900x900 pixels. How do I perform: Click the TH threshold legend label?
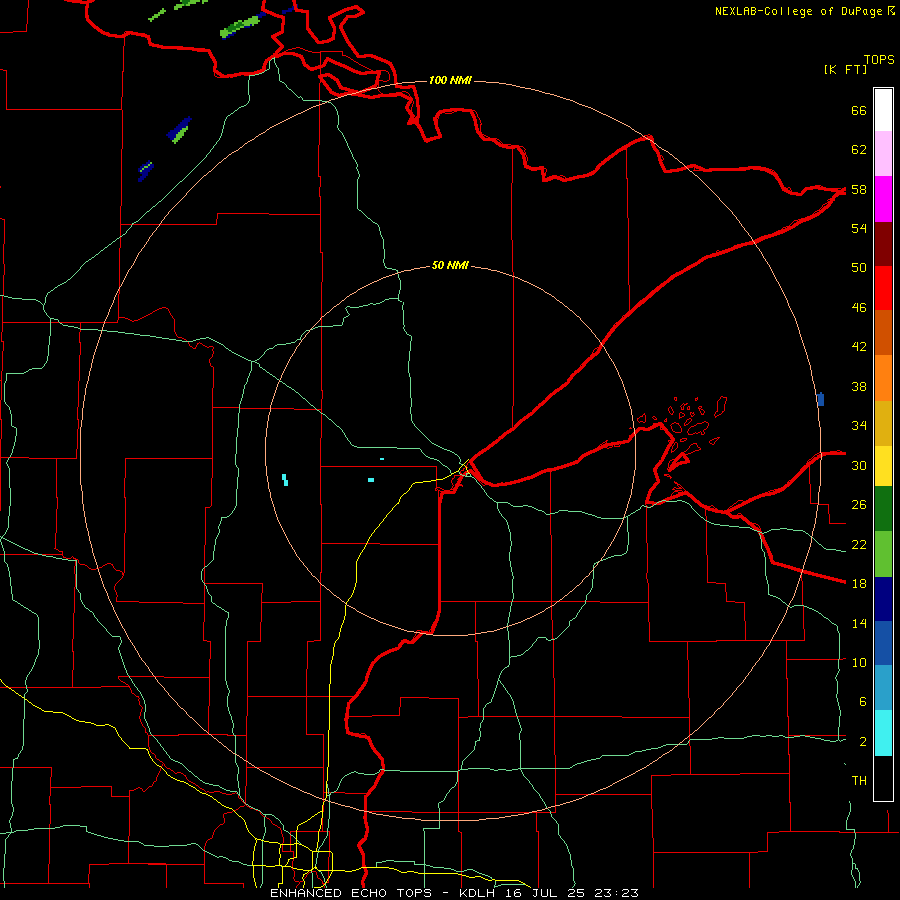pyautogui.click(x=859, y=781)
